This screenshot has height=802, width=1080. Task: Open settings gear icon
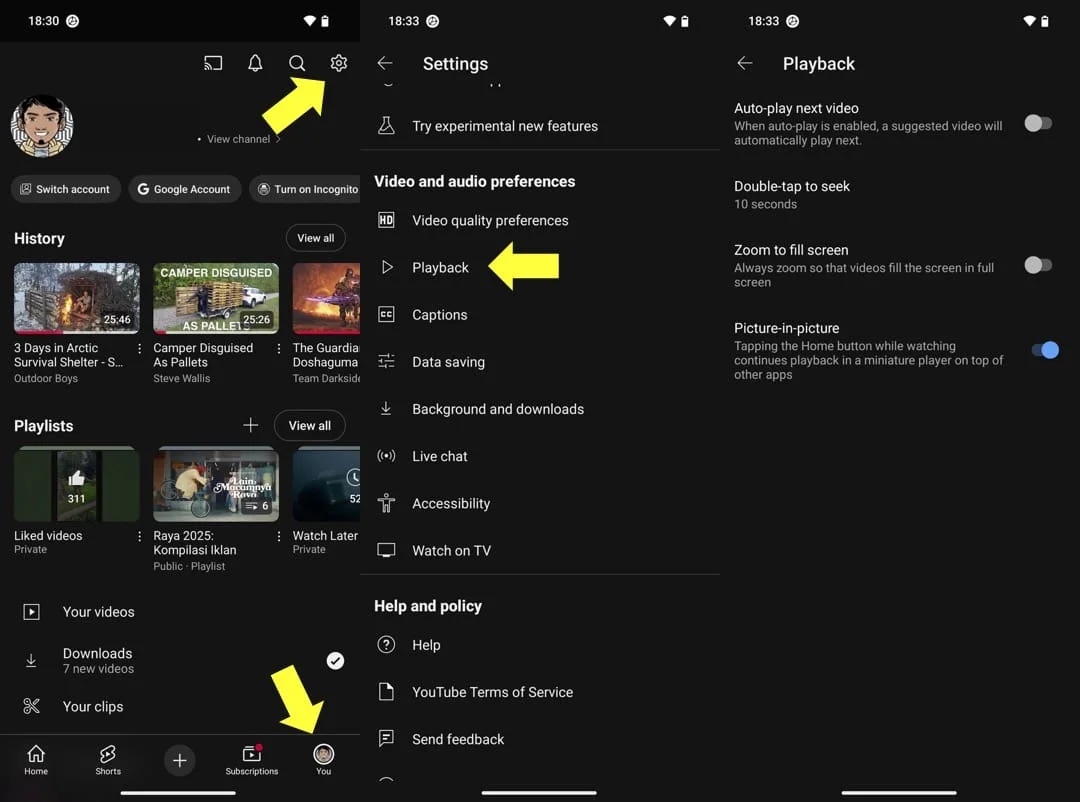(x=338, y=63)
